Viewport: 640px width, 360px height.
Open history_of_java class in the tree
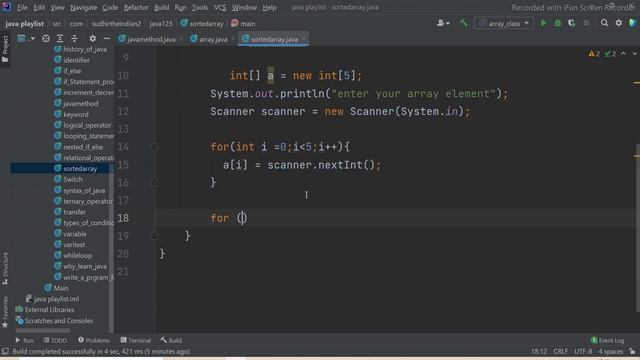pos(80,49)
